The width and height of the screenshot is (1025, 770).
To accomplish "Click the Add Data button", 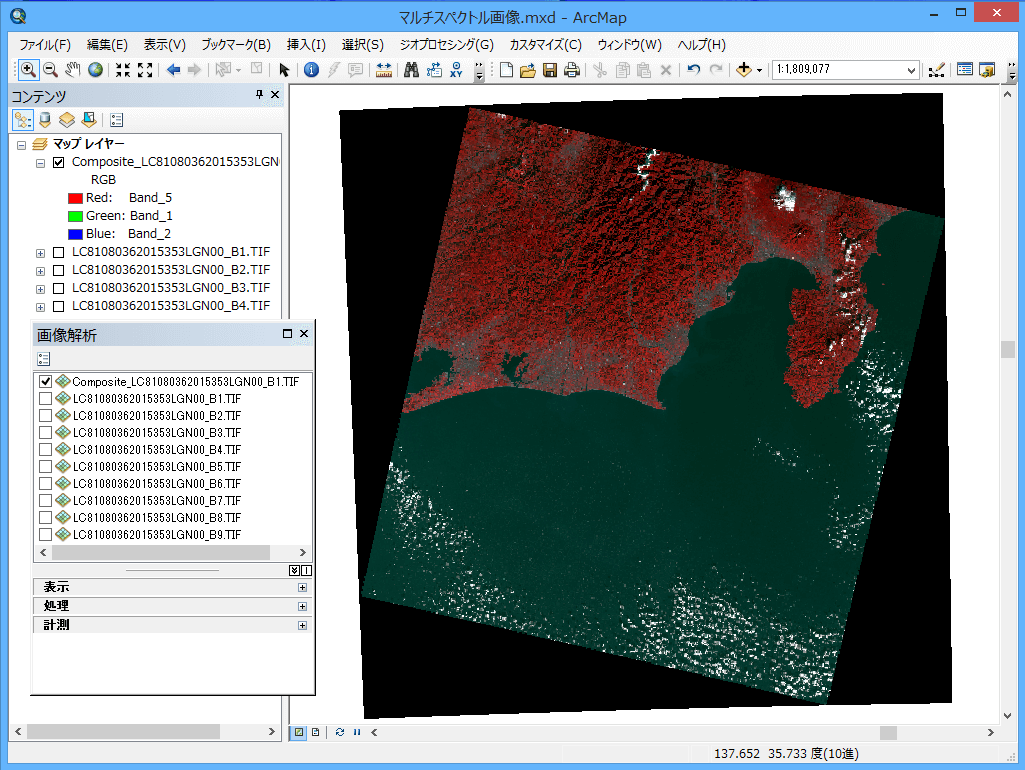I will click(744, 70).
